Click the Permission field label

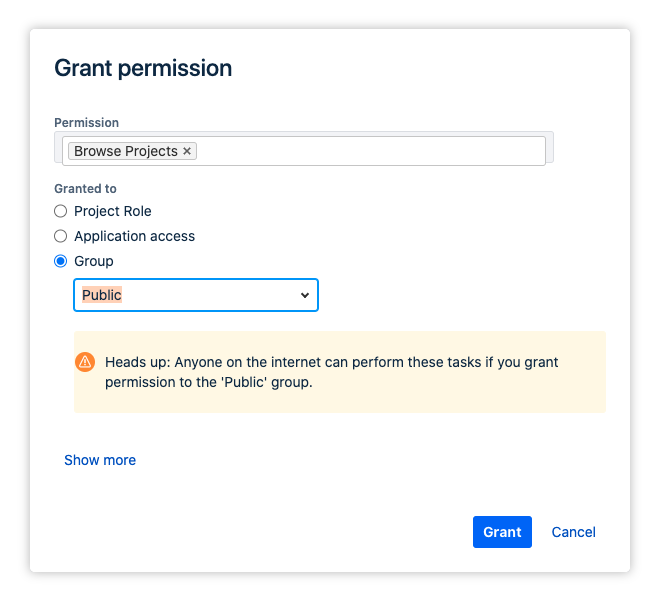(x=86, y=123)
